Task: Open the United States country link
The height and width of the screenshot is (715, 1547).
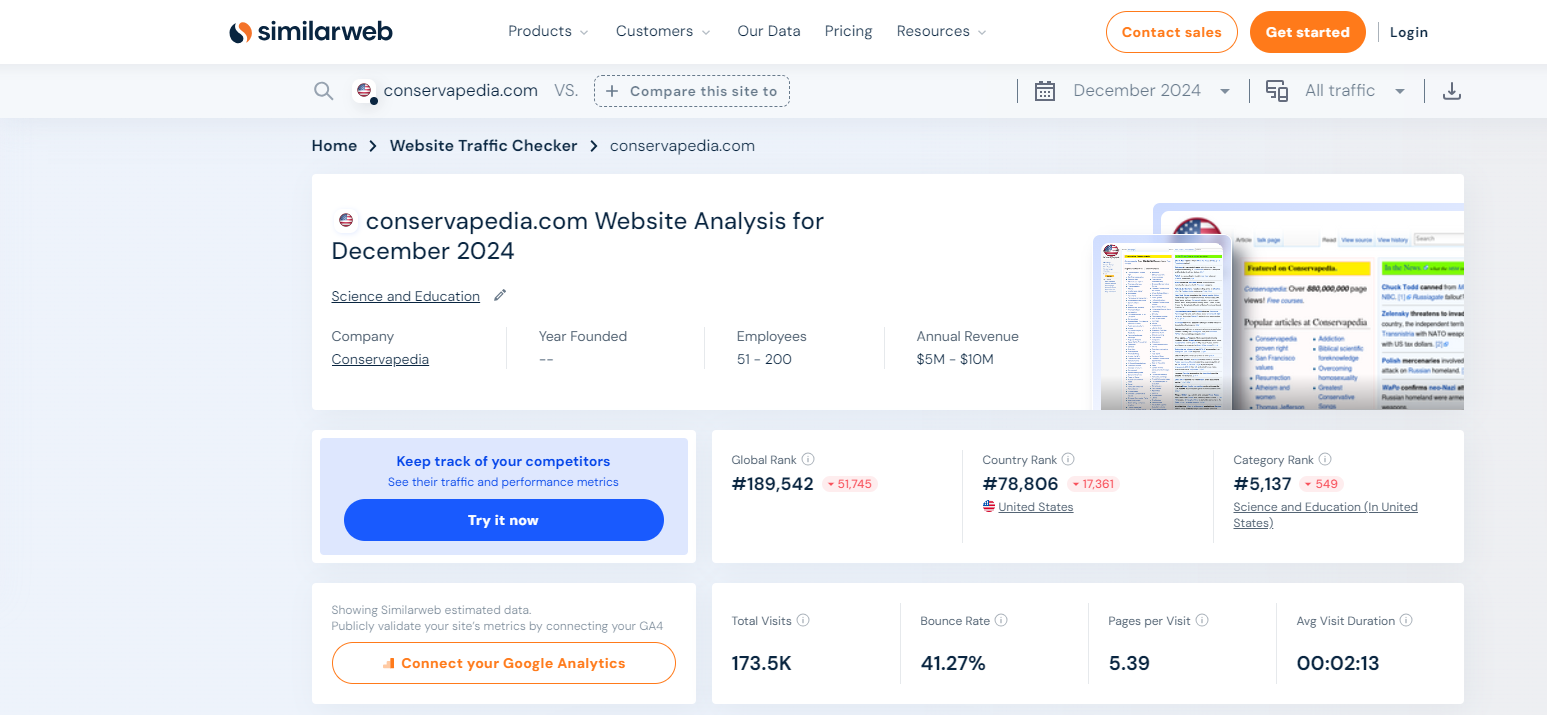Action: click(1036, 507)
